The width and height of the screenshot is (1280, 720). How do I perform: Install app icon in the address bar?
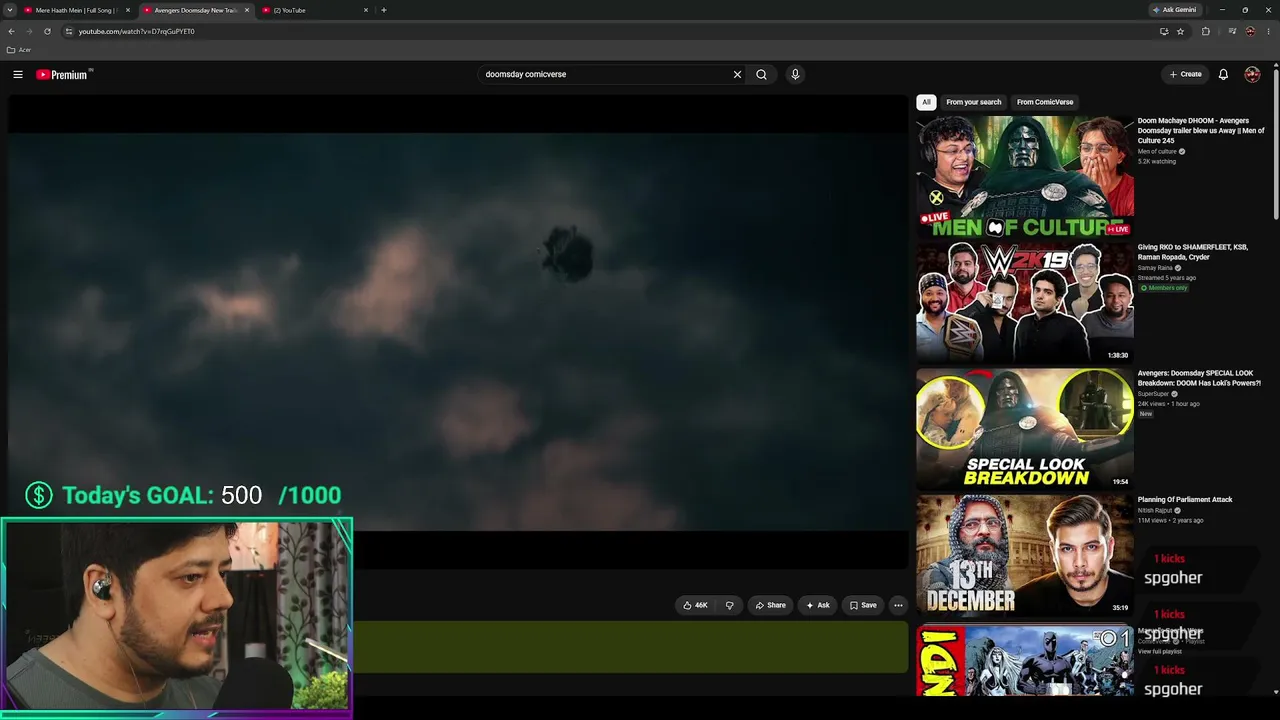coord(1163,31)
